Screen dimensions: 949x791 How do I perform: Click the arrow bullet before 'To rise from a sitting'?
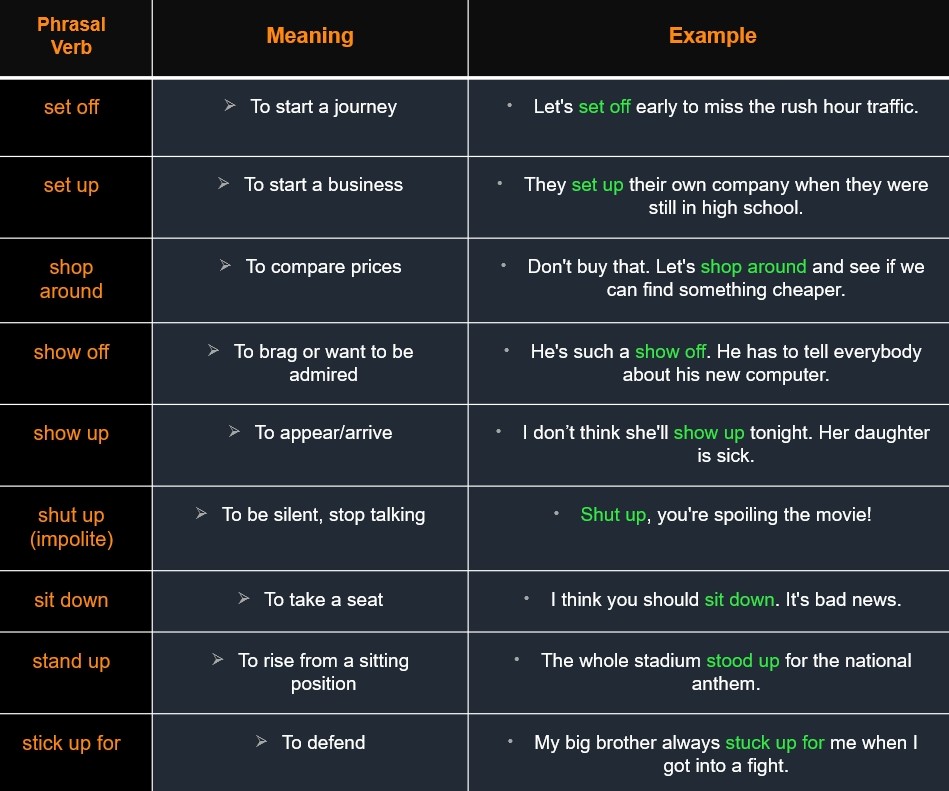pyautogui.click(x=218, y=659)
